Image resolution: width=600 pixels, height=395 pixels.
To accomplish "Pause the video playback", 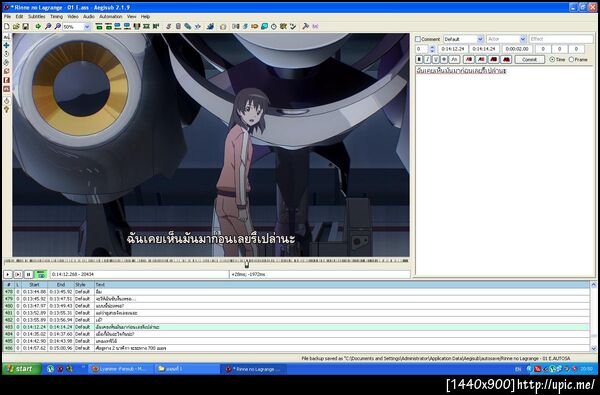I will pos(28,274).
